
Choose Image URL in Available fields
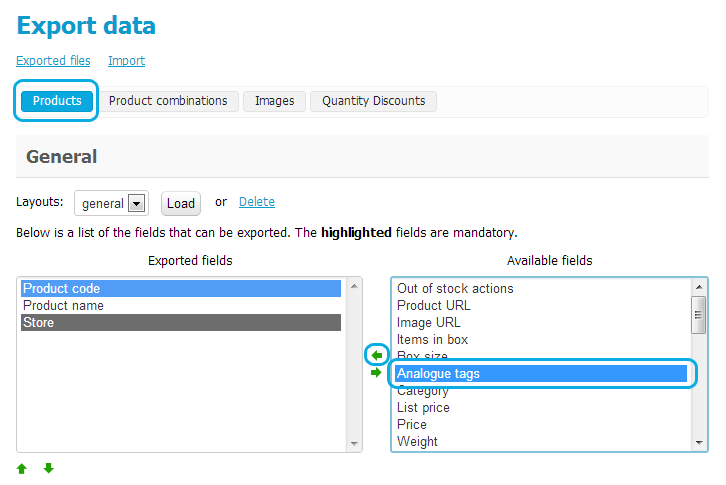tap(428, 323)
